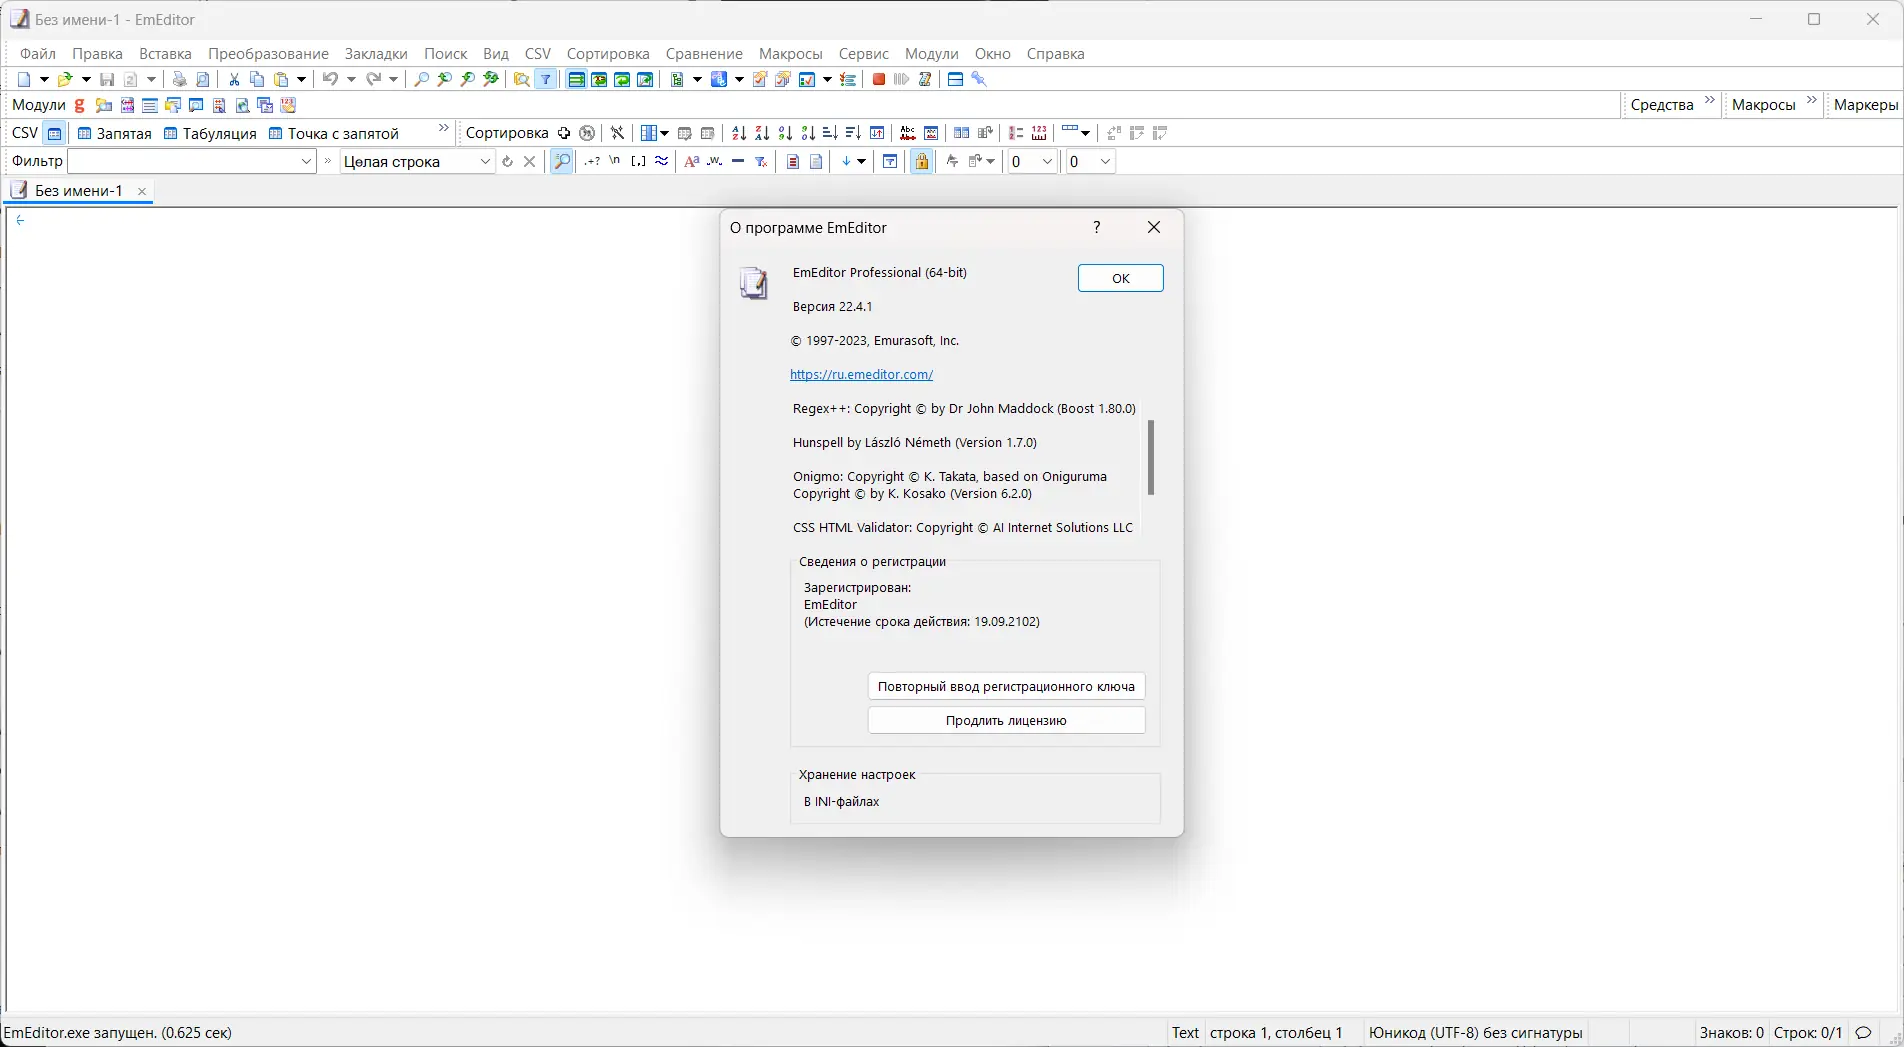The image size is (1904, 1047).
Task: Open the Макросы menu
Action: [789, 53]
